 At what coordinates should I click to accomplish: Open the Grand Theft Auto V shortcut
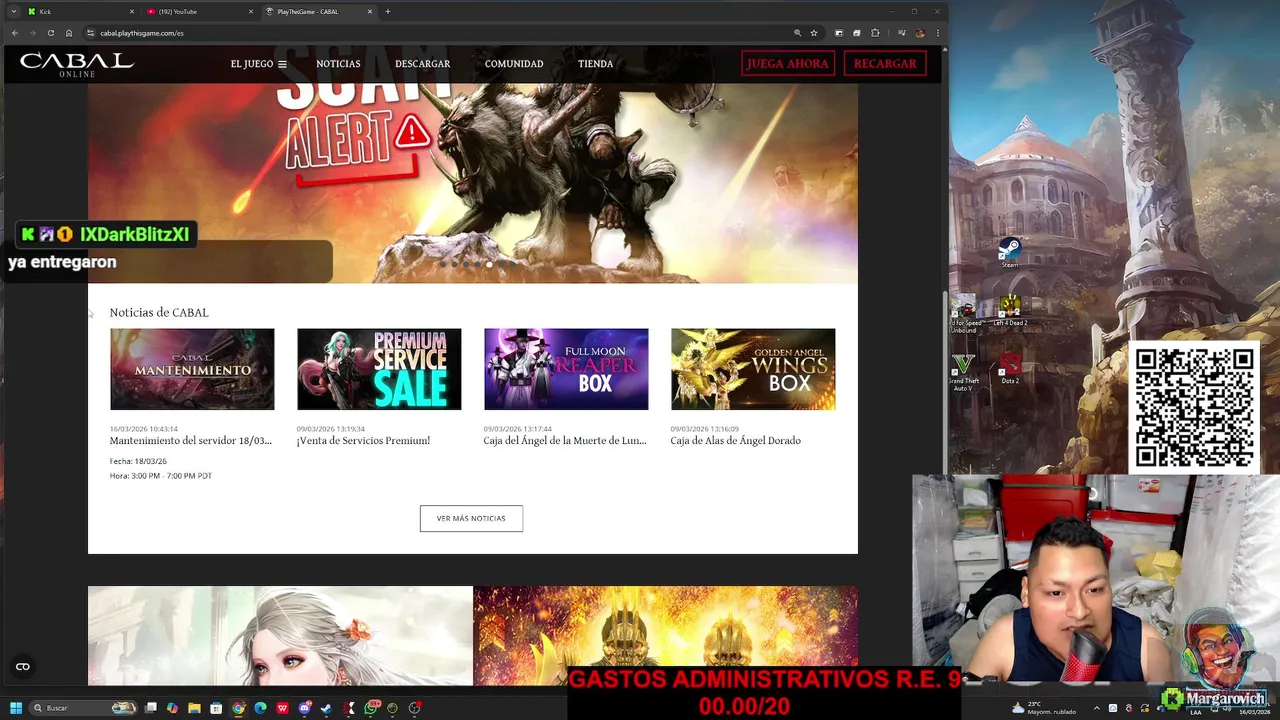click(964, 370)
